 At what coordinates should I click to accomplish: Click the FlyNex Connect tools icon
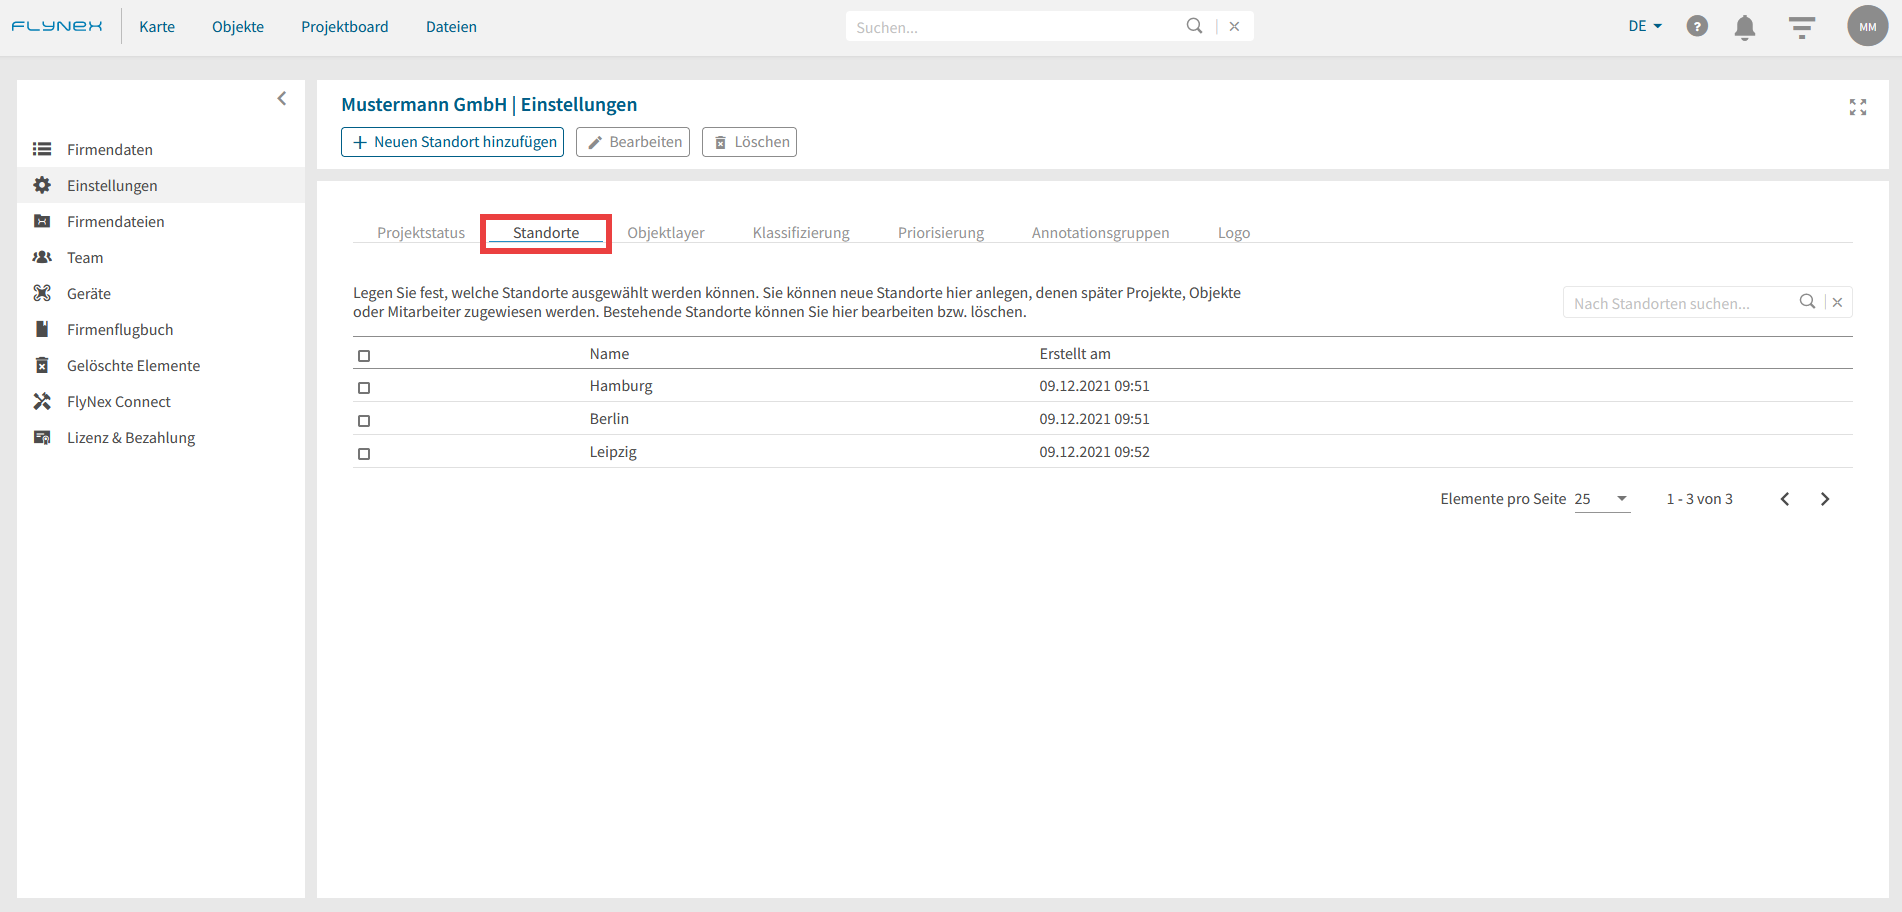pyautogui.click(x=42, y=401)
